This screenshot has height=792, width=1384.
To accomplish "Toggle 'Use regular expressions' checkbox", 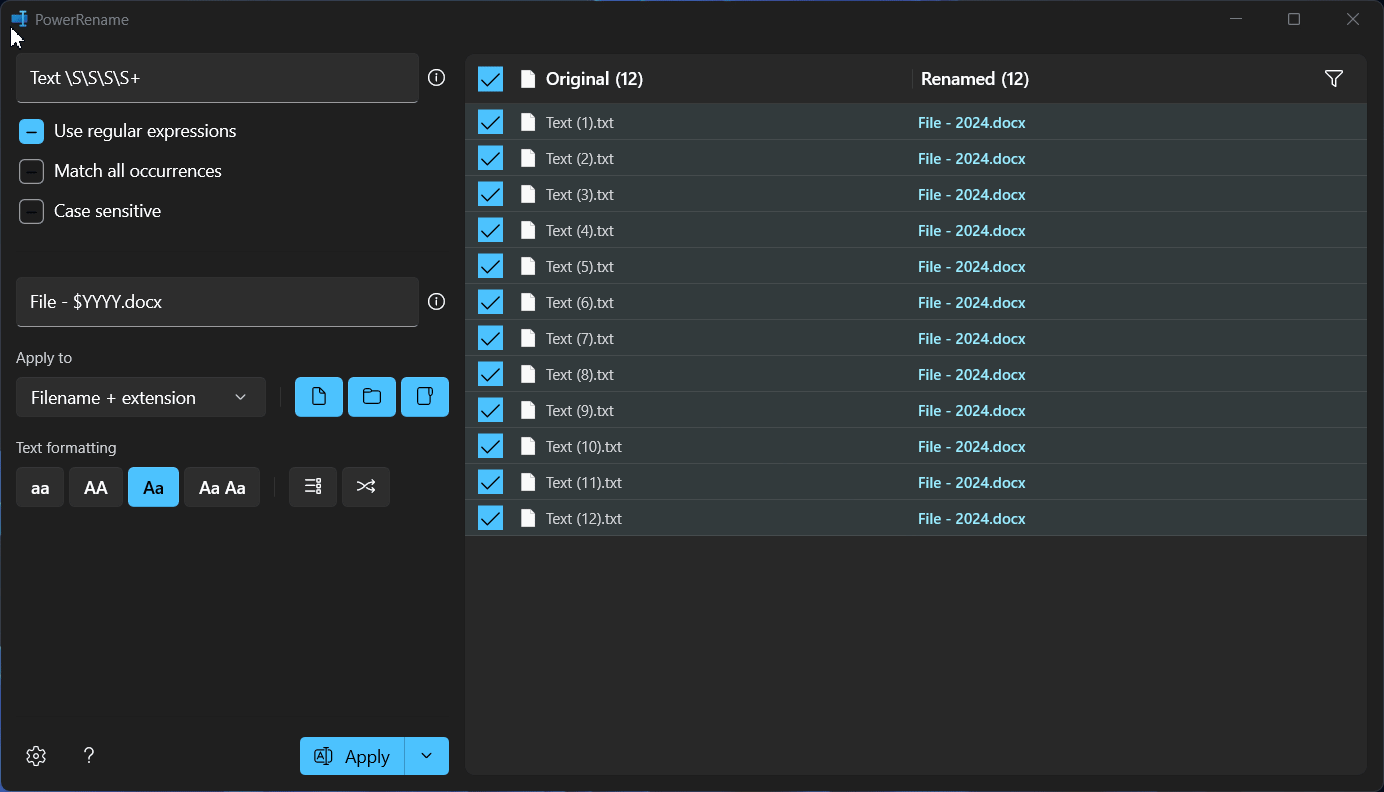I will [x=32, y=132].
